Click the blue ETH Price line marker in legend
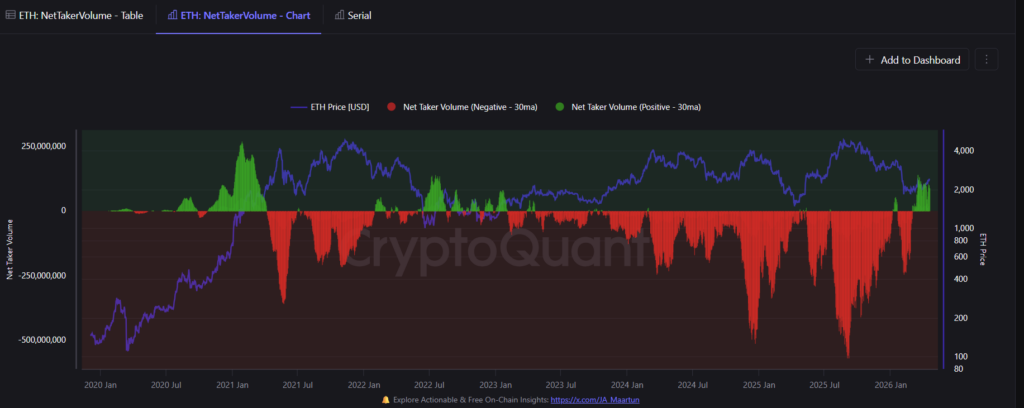The height and width of the screenshot is (408, 1024). click(300, 106)
